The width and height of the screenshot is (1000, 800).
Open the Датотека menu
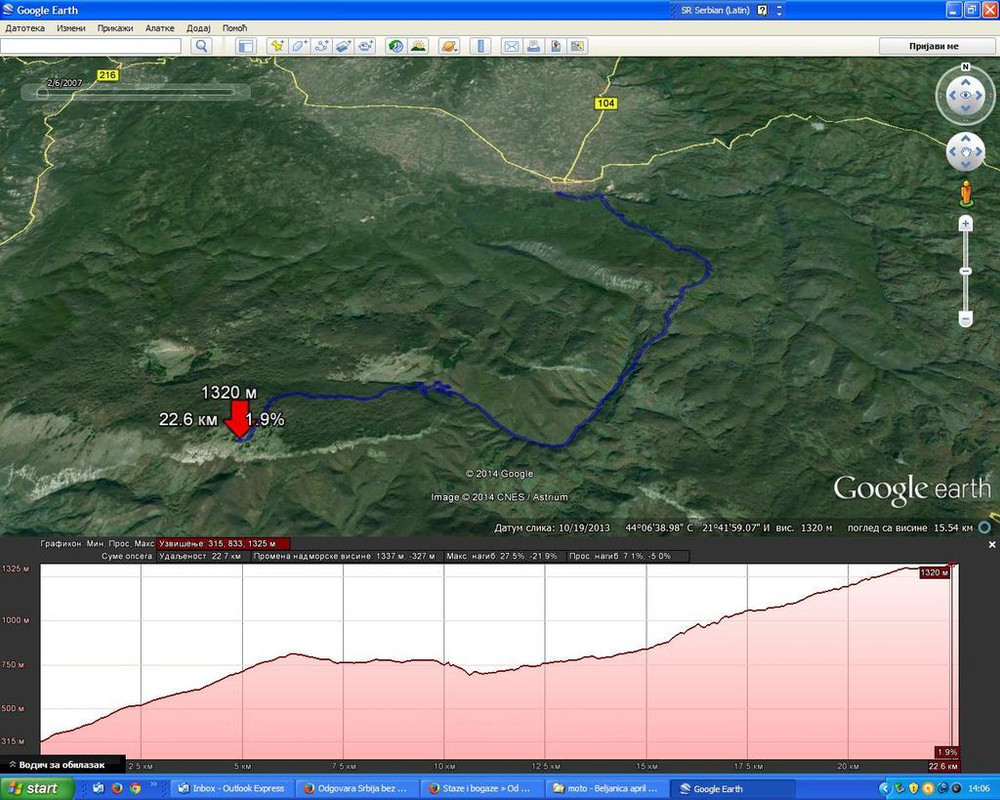coord(25,28)
